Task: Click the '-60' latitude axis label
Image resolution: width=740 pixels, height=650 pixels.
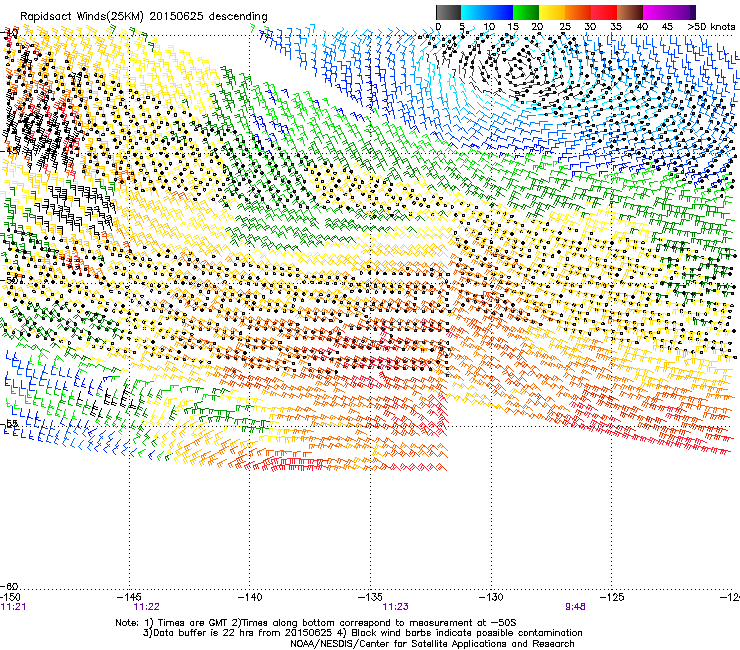Action: (9, 586)
